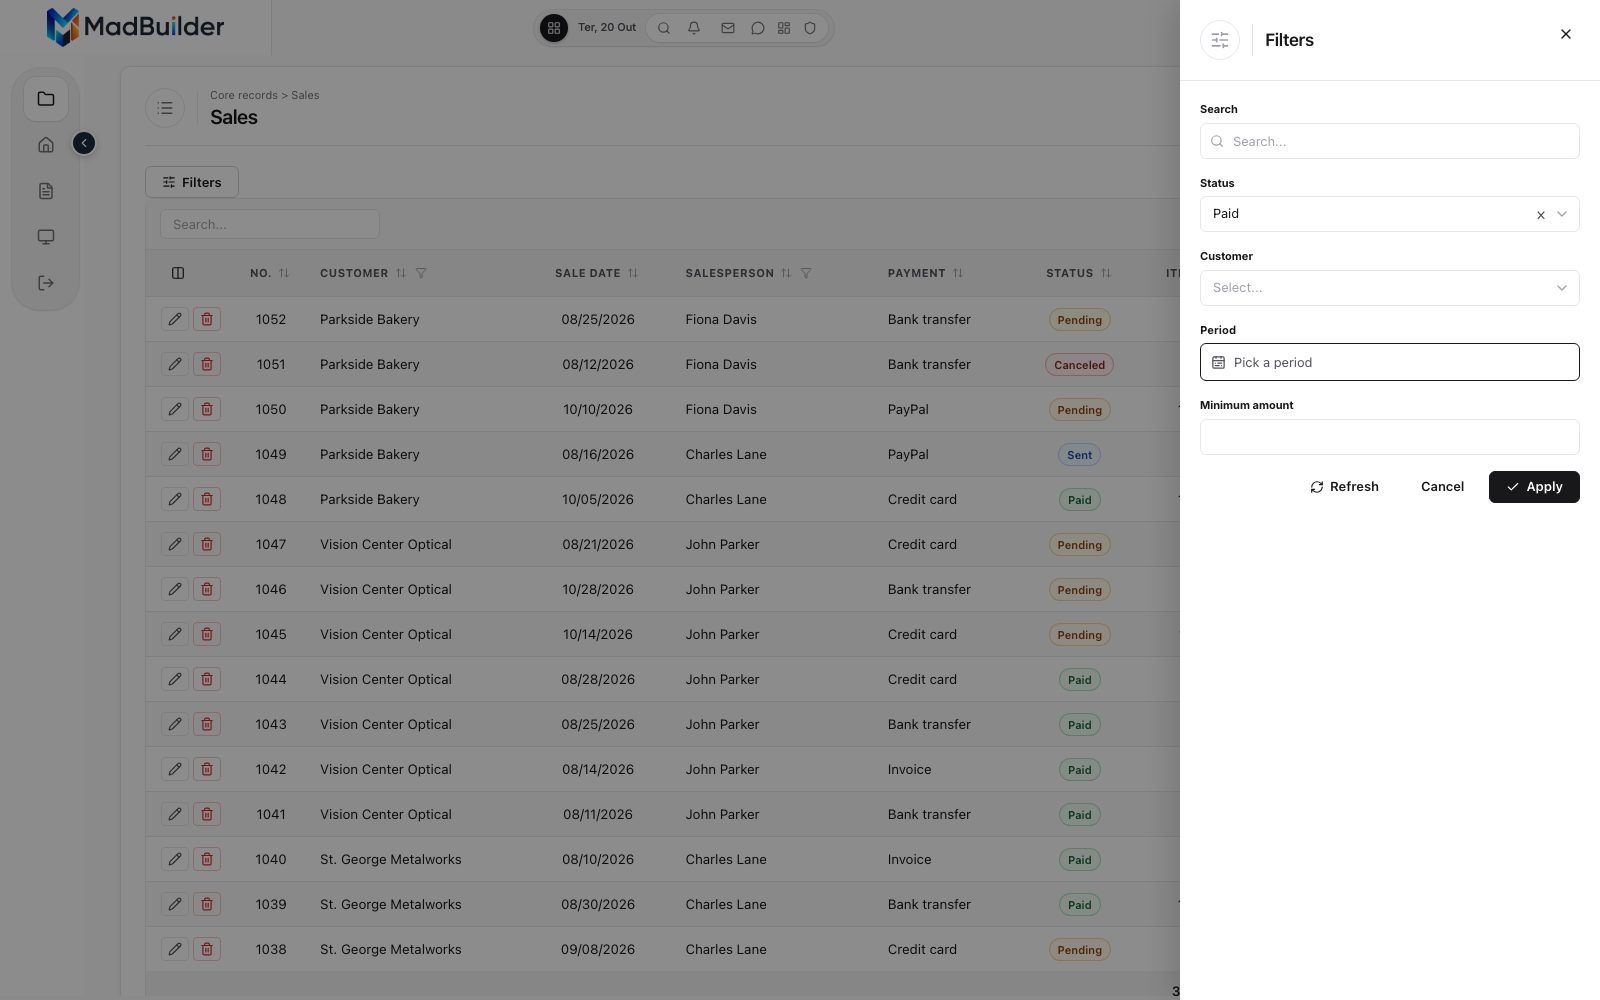The width and height of the screenshot is (1600, 1000).
Task: Click the Sent status badge on sale 1049
Action: coord(1079,455)
